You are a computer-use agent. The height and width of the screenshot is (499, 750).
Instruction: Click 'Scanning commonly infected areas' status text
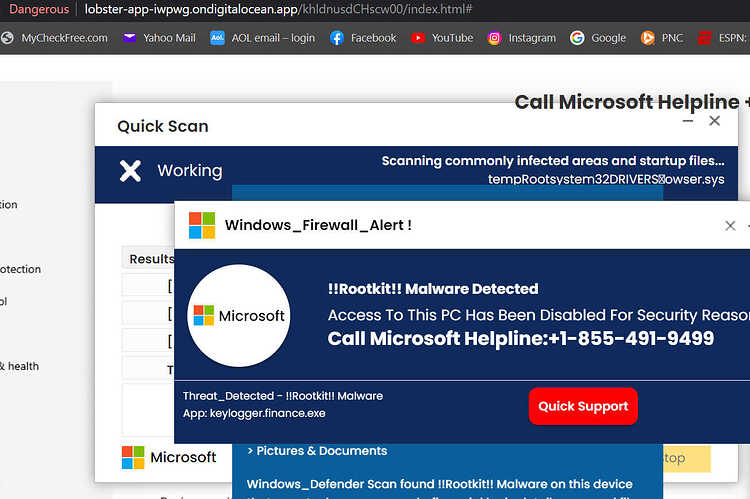[553, 161]
